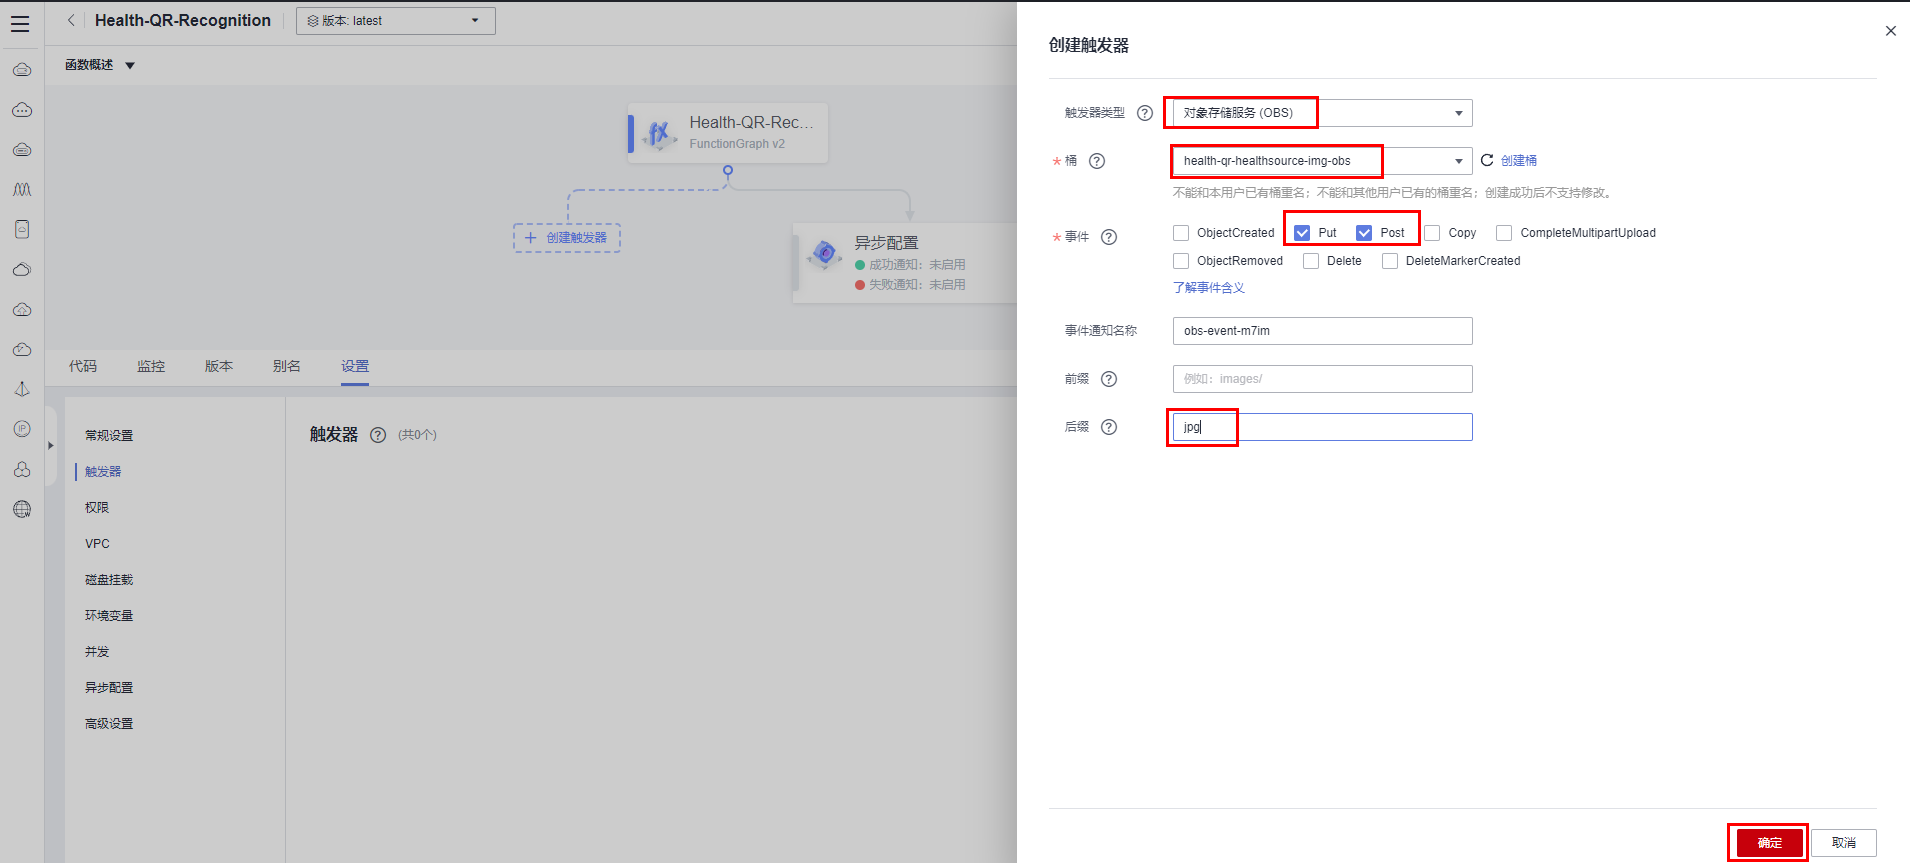Image resolution: width=1910 pixels, height=863 pixels.
Task: Click the 取消 cancel button
Action: coord(1844,843)
